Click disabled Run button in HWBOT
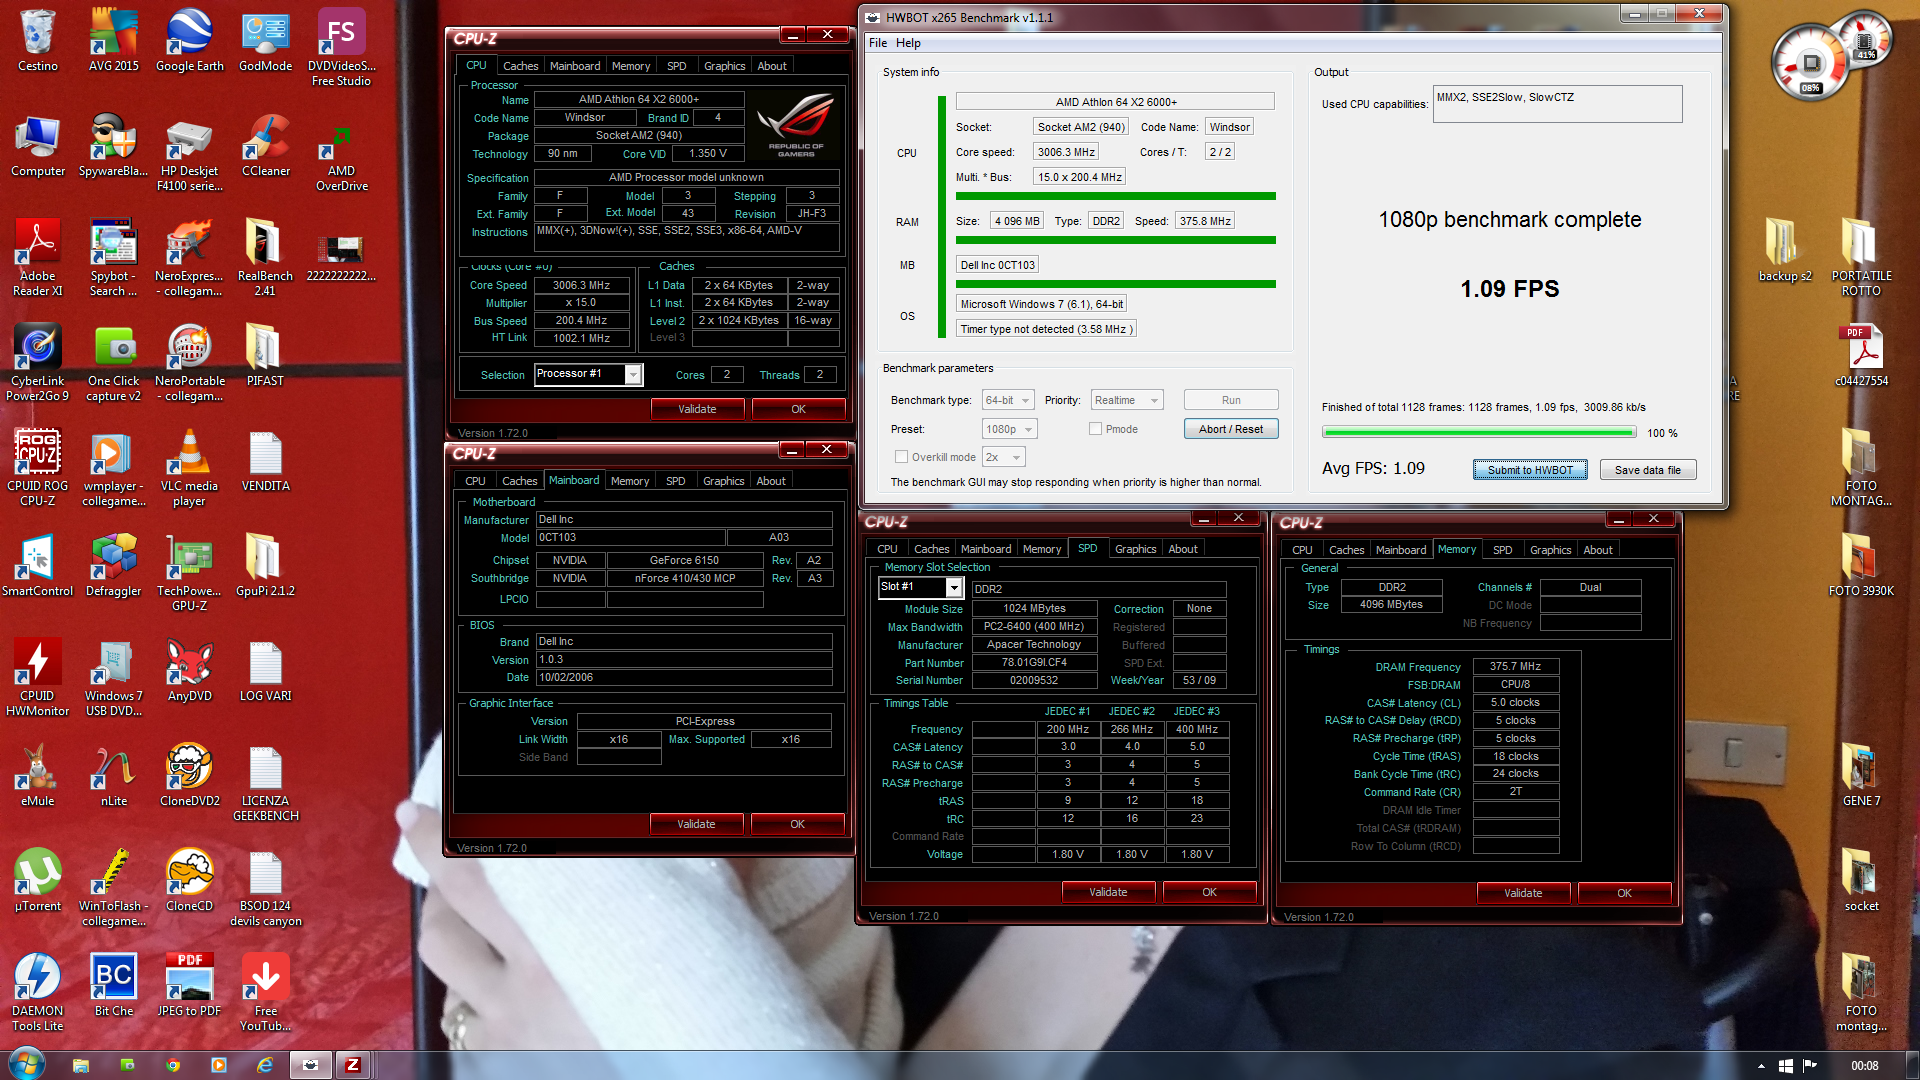The image size is (1920, 1080). click(x=1231, y=400)
